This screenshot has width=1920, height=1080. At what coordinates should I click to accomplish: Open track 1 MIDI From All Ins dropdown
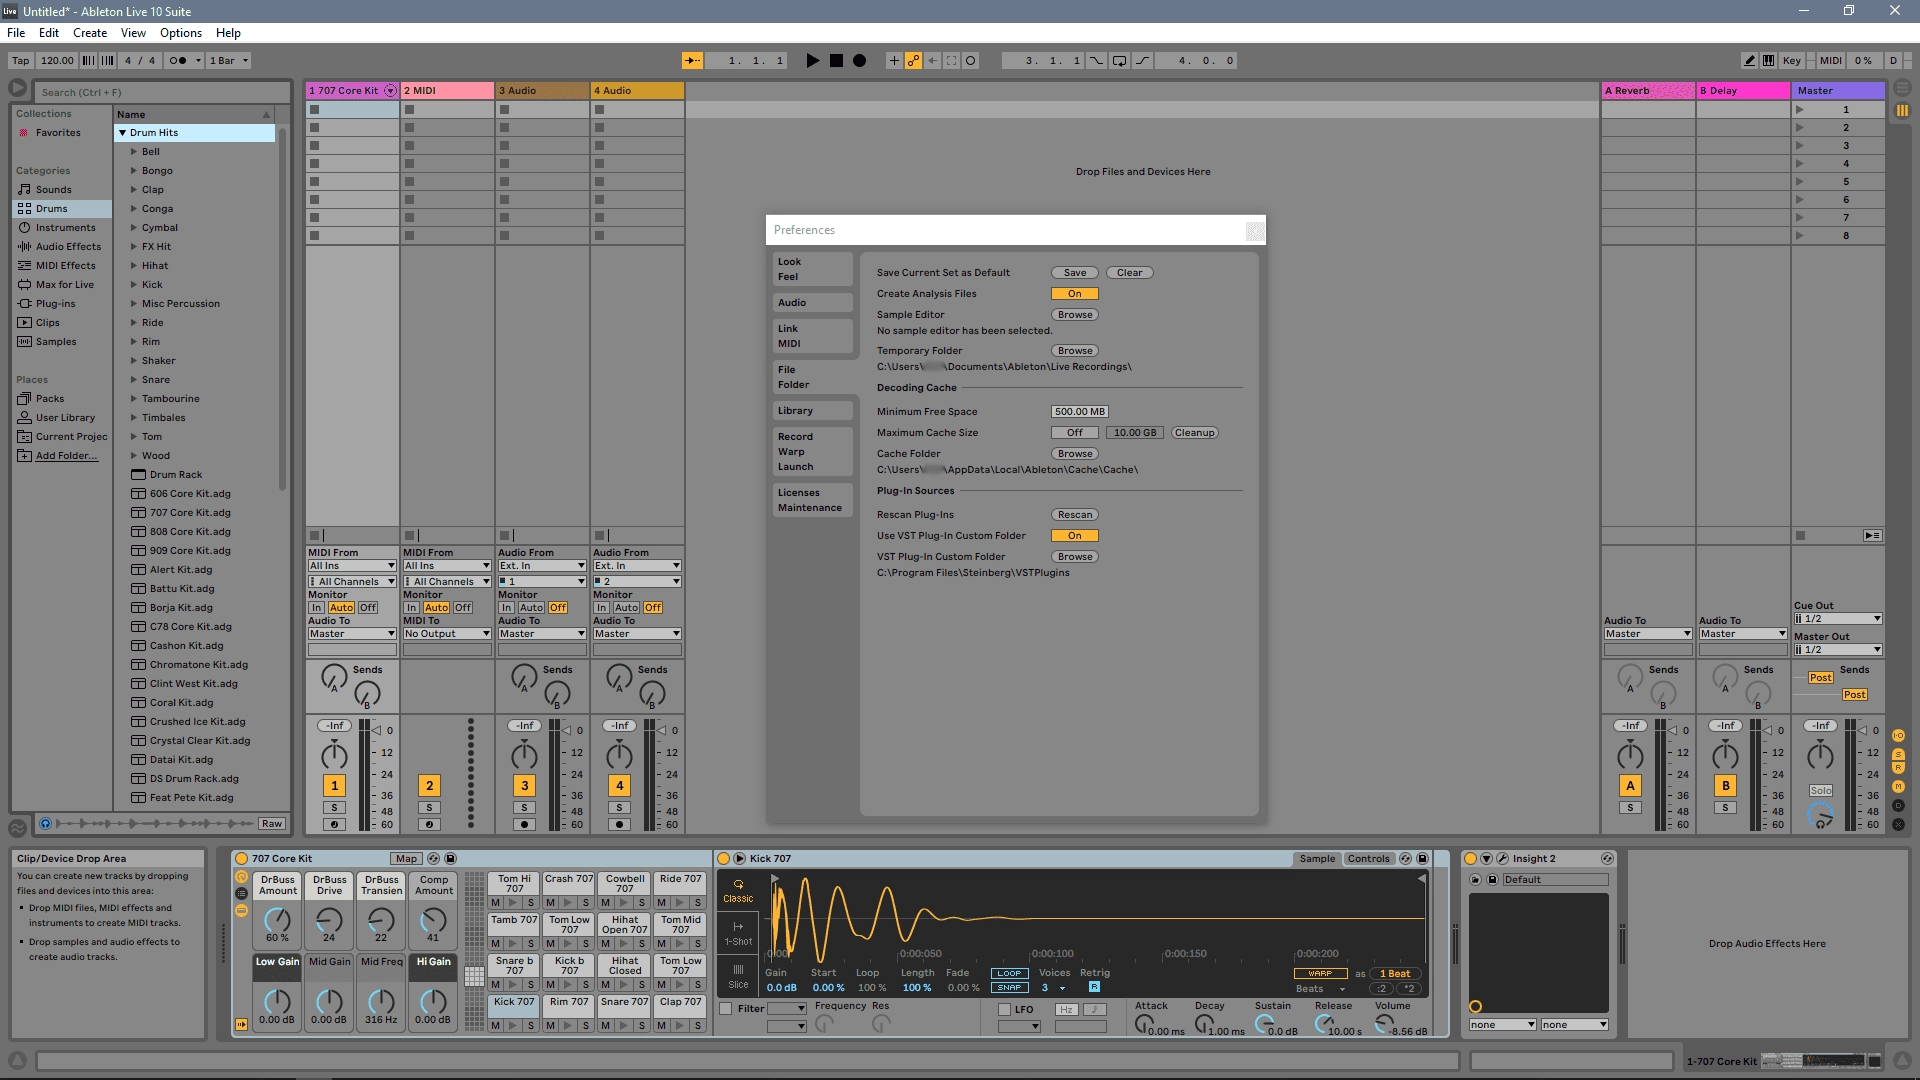(x=352, y=566)
